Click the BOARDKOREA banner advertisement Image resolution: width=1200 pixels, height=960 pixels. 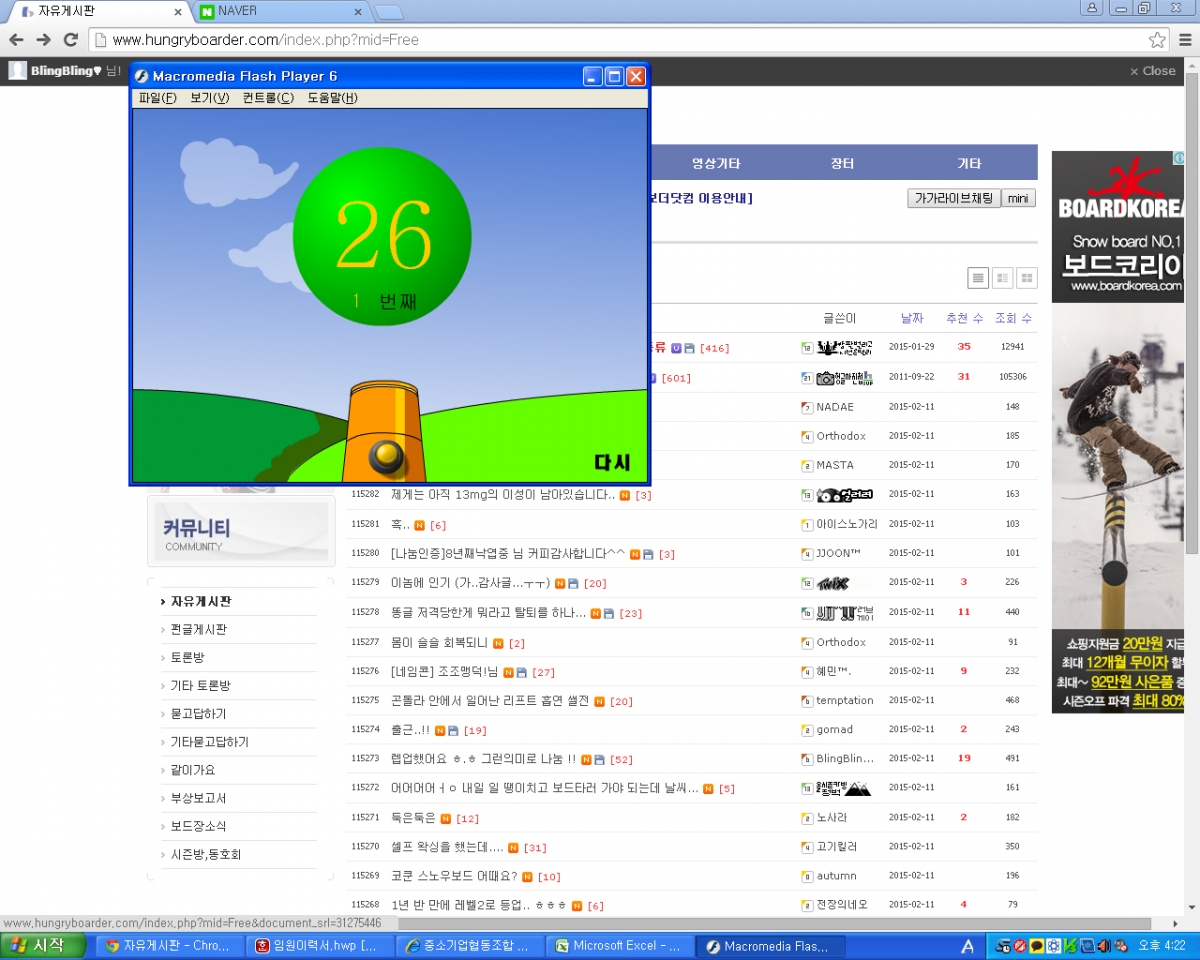tap(1118, 432)
